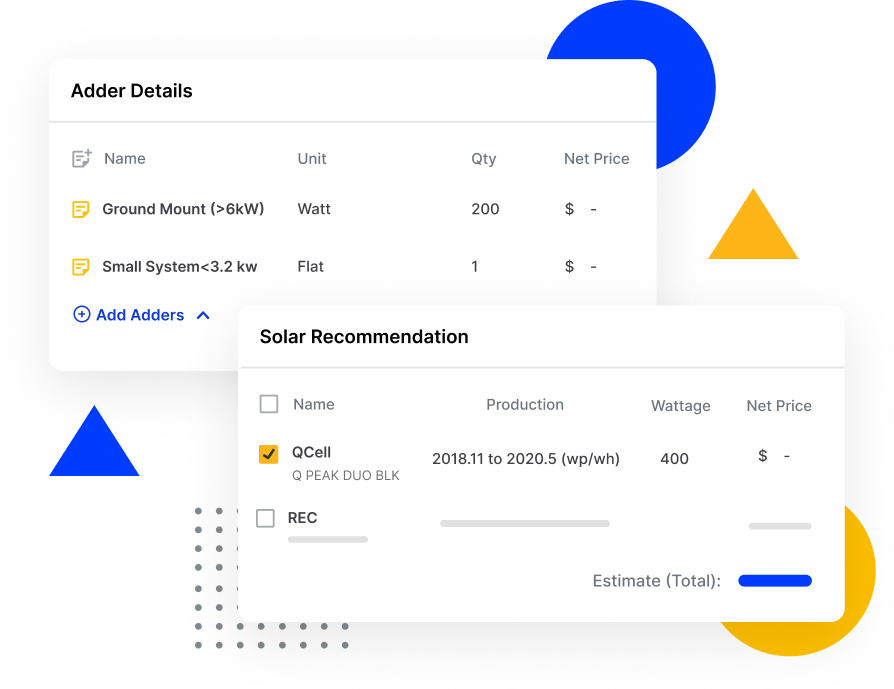
Task: Click the QCell product name
Action: pyautogui.click(x=311, y=452)
